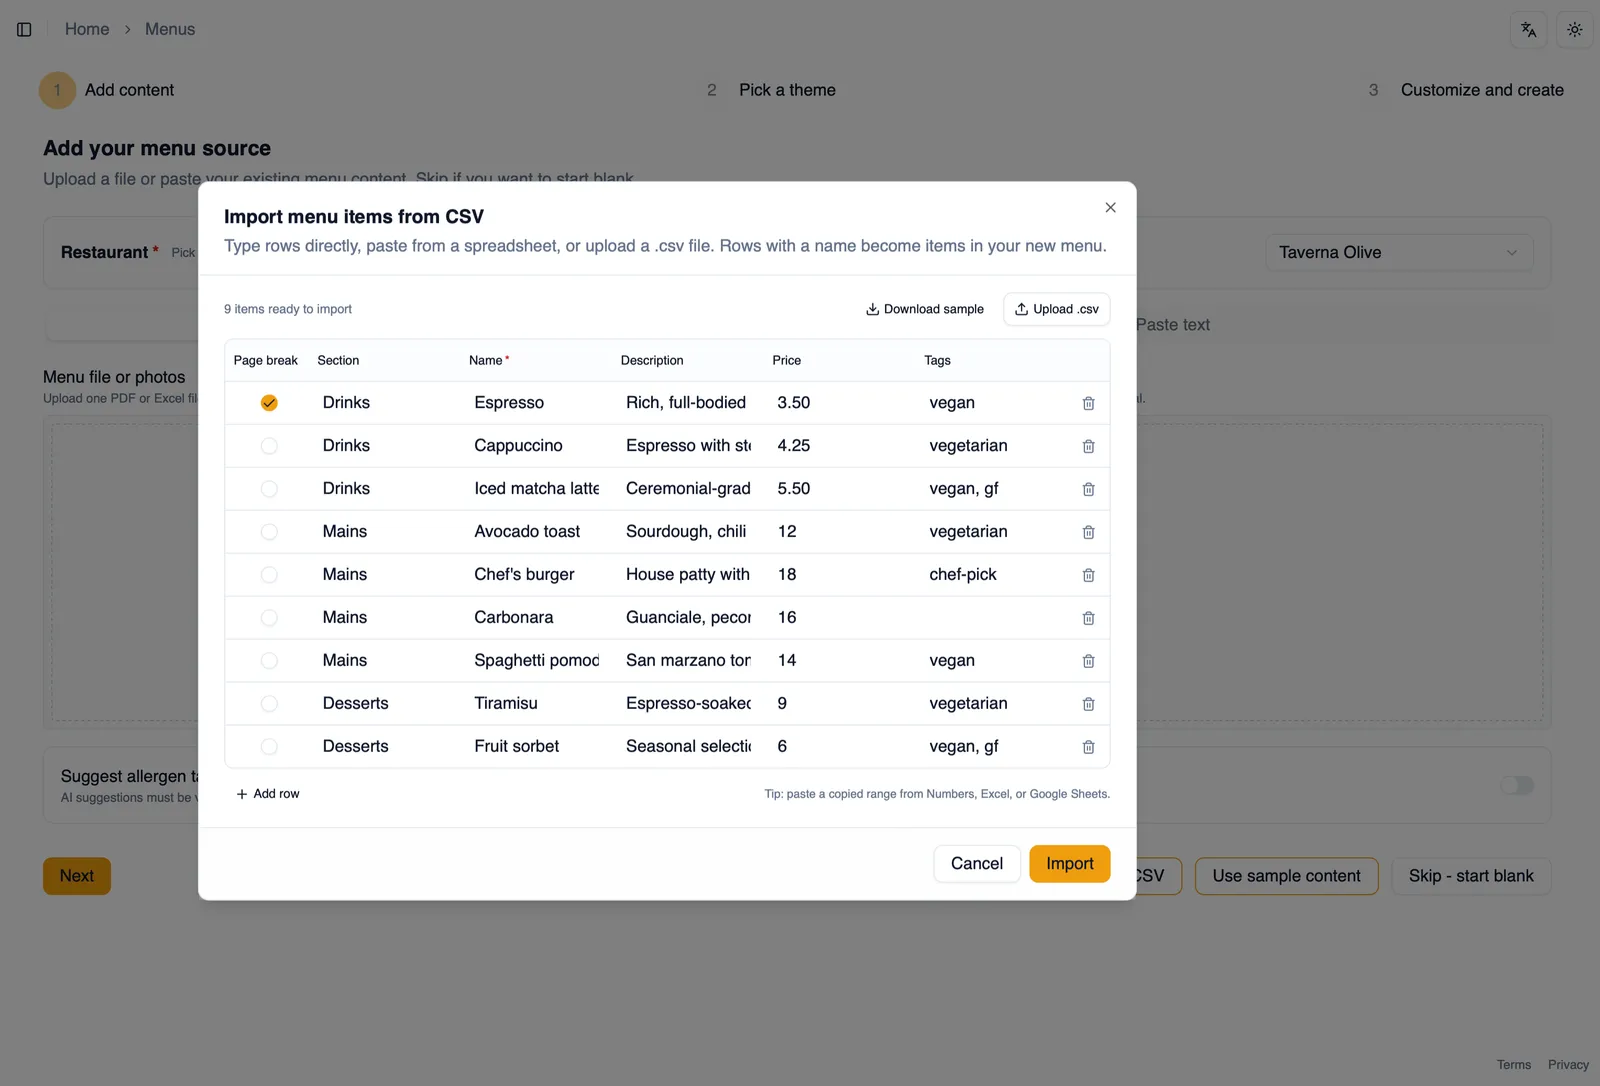The width and height of the screenshot is (1600, 1086).
Task: Click Skip - start blank
Action: [1470, 876]
